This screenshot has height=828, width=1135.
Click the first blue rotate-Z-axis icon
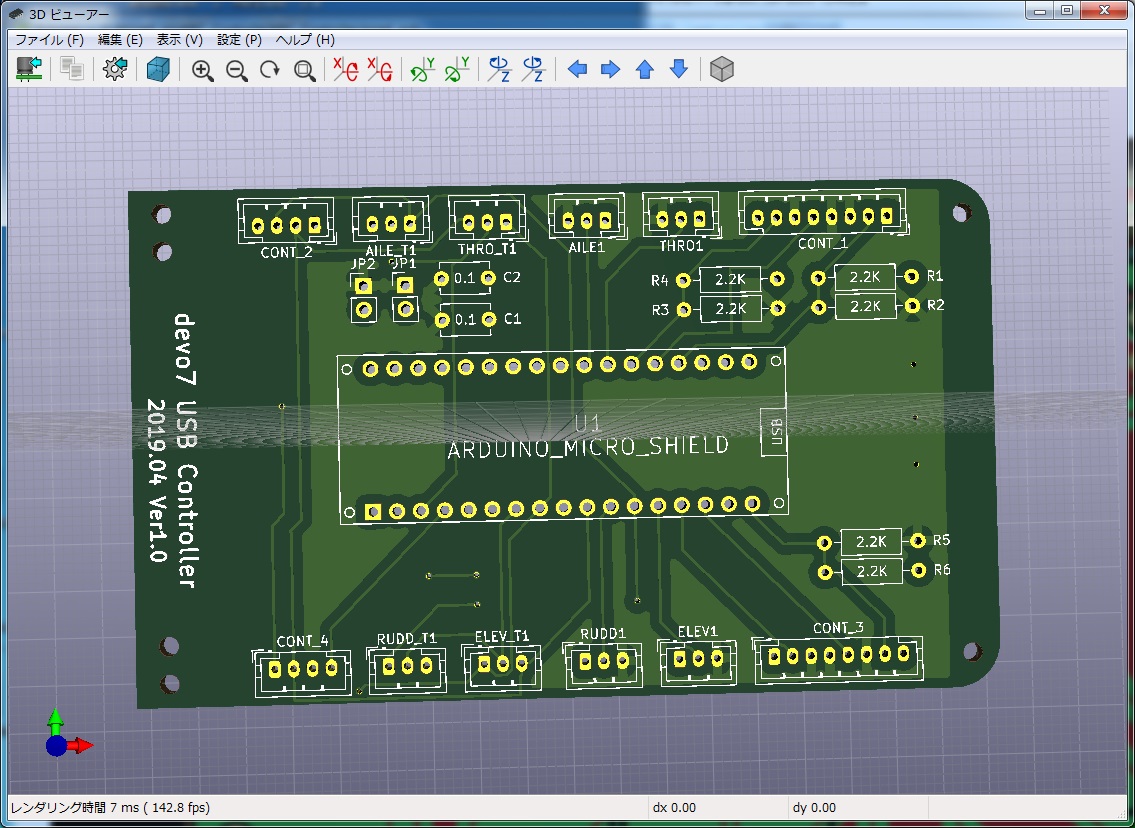[498, 69]
